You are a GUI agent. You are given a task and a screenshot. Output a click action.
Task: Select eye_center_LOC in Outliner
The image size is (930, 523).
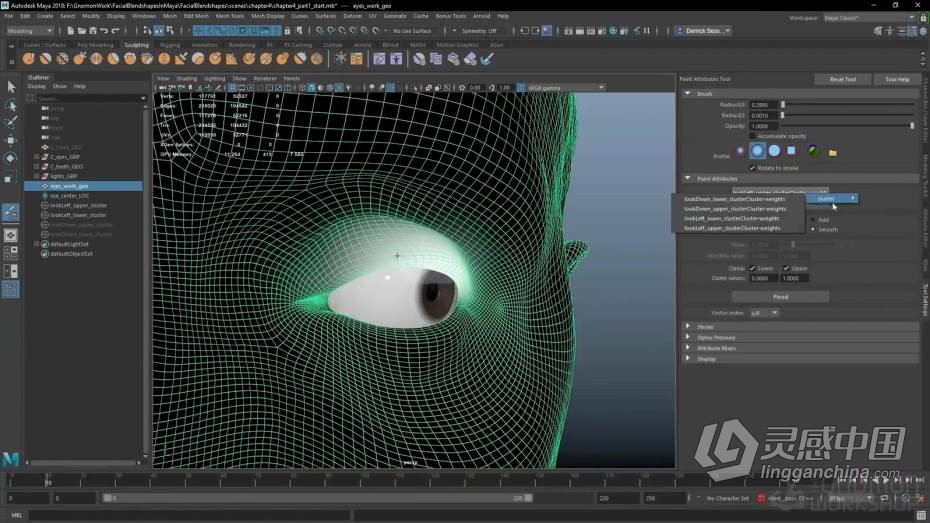point(69,196)
